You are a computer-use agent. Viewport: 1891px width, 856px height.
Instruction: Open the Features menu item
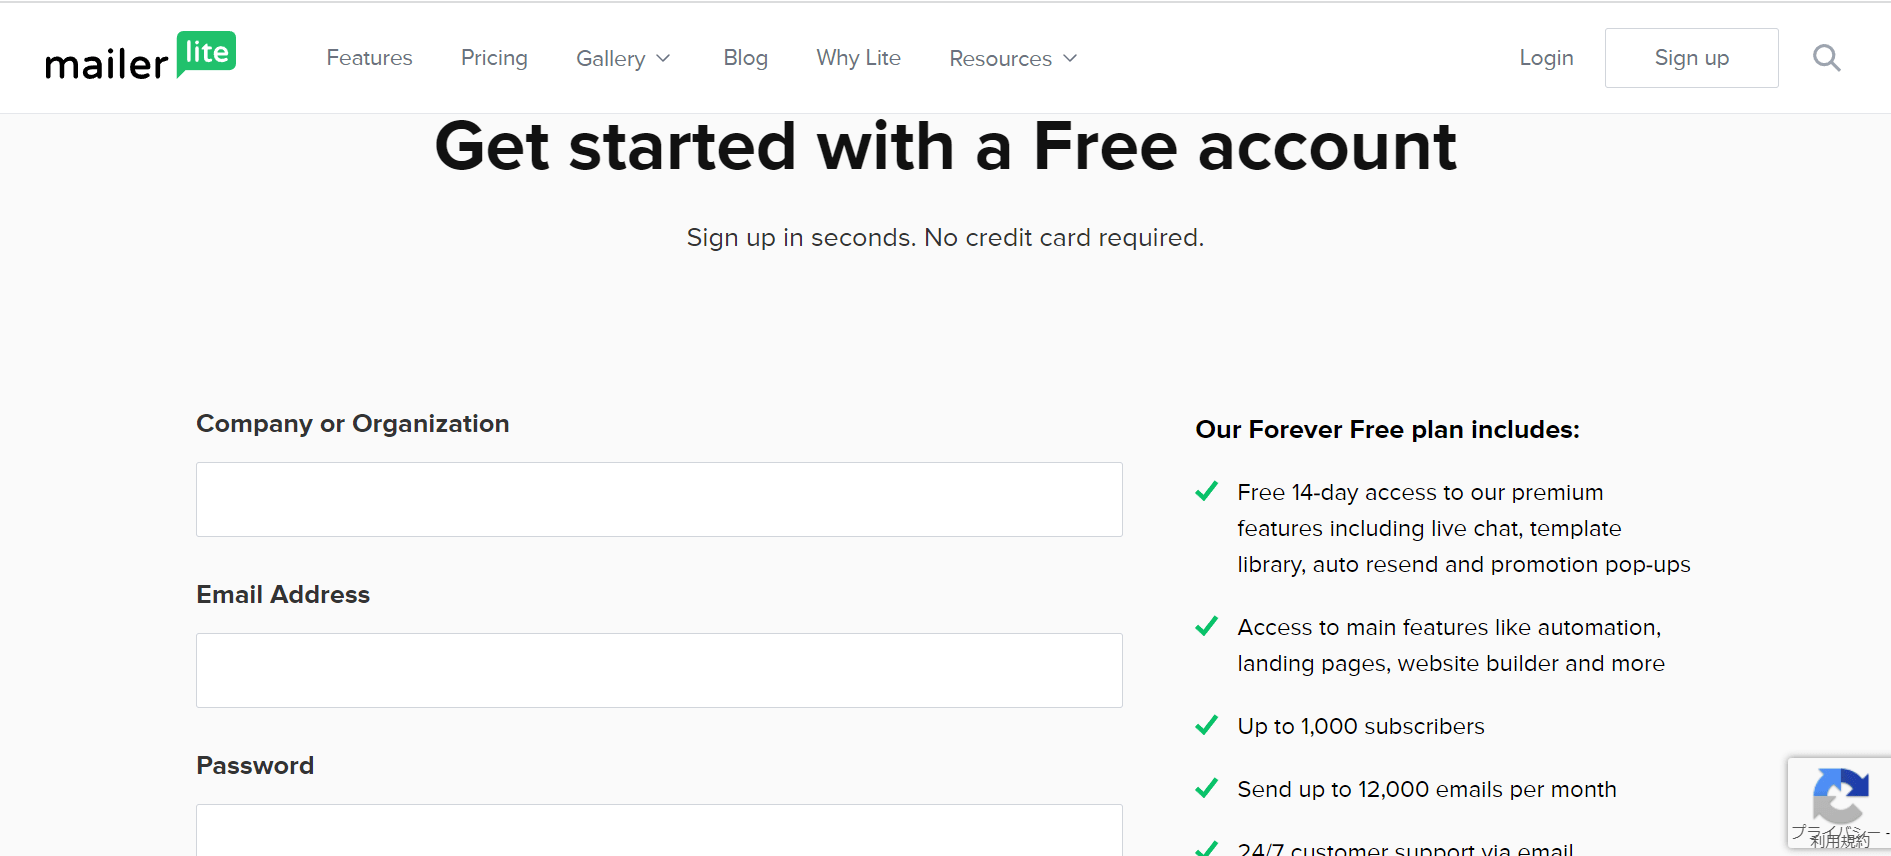369,58
